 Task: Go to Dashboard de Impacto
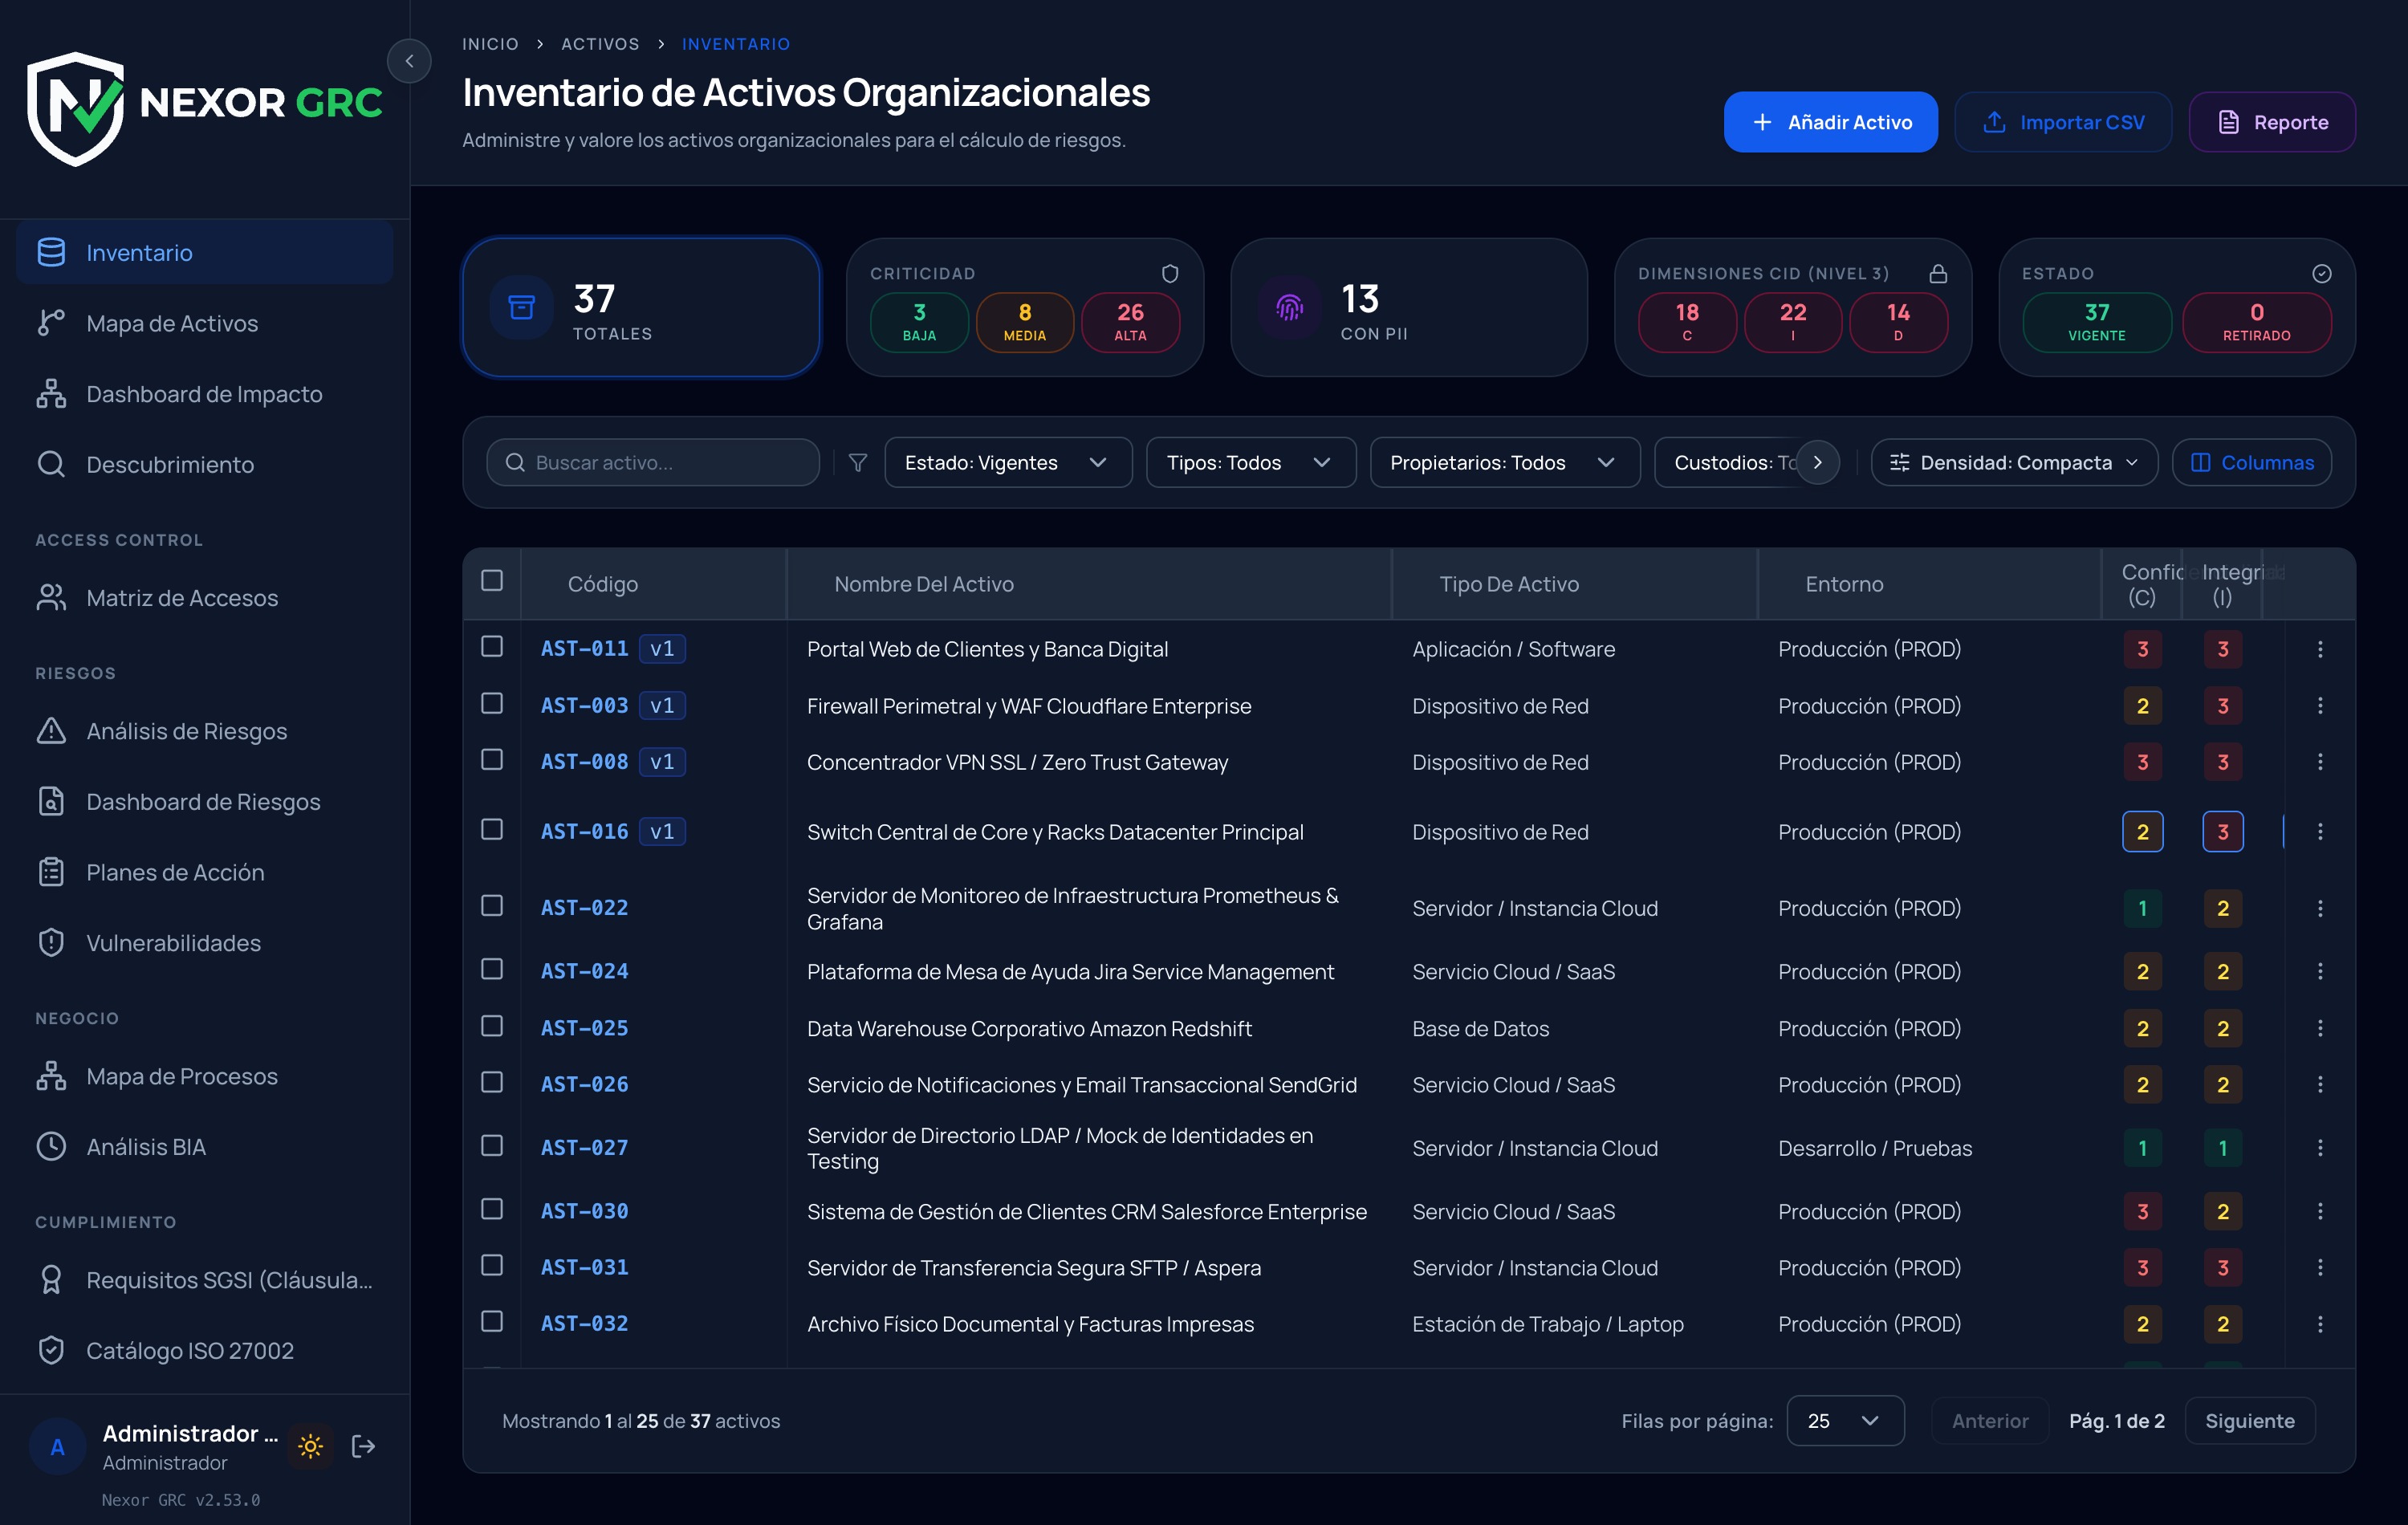pos(205,394)
